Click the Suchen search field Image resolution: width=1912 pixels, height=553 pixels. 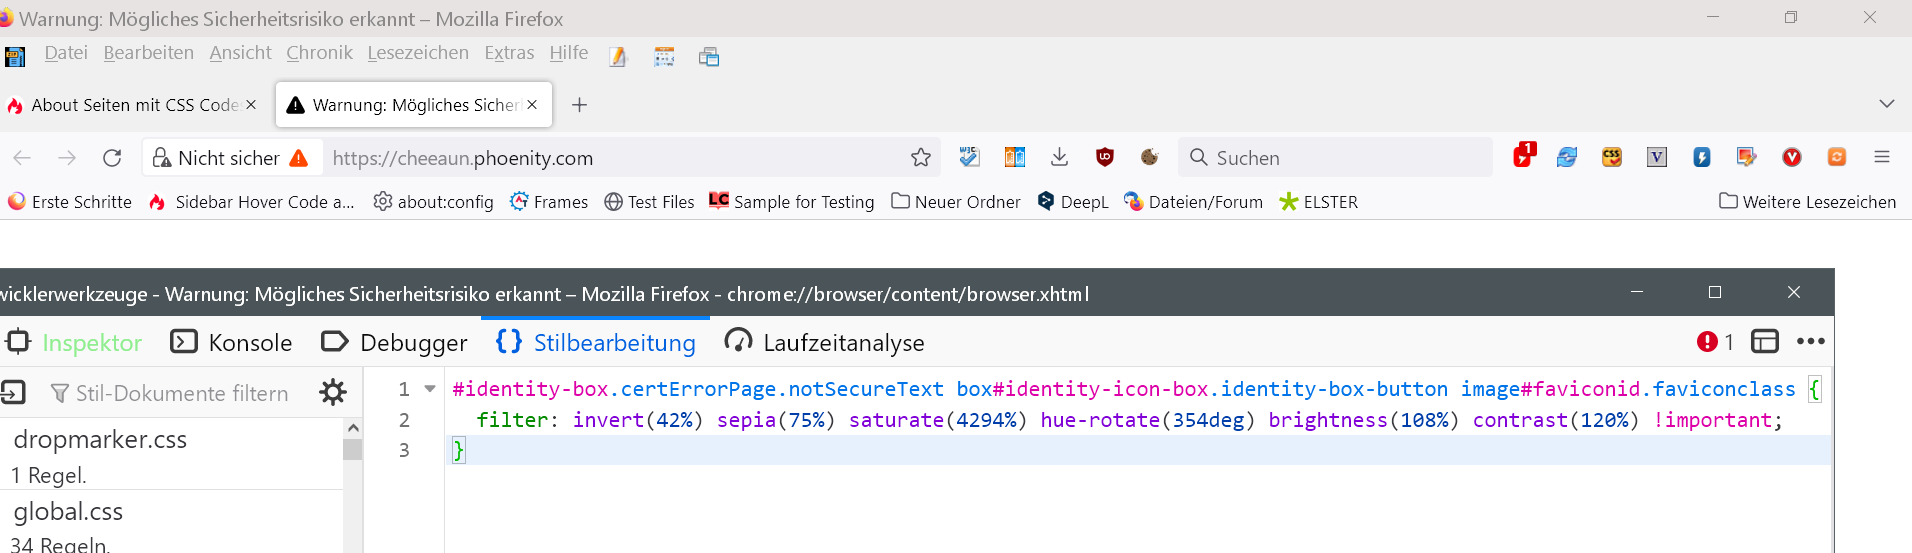(x=1340, y=158)
